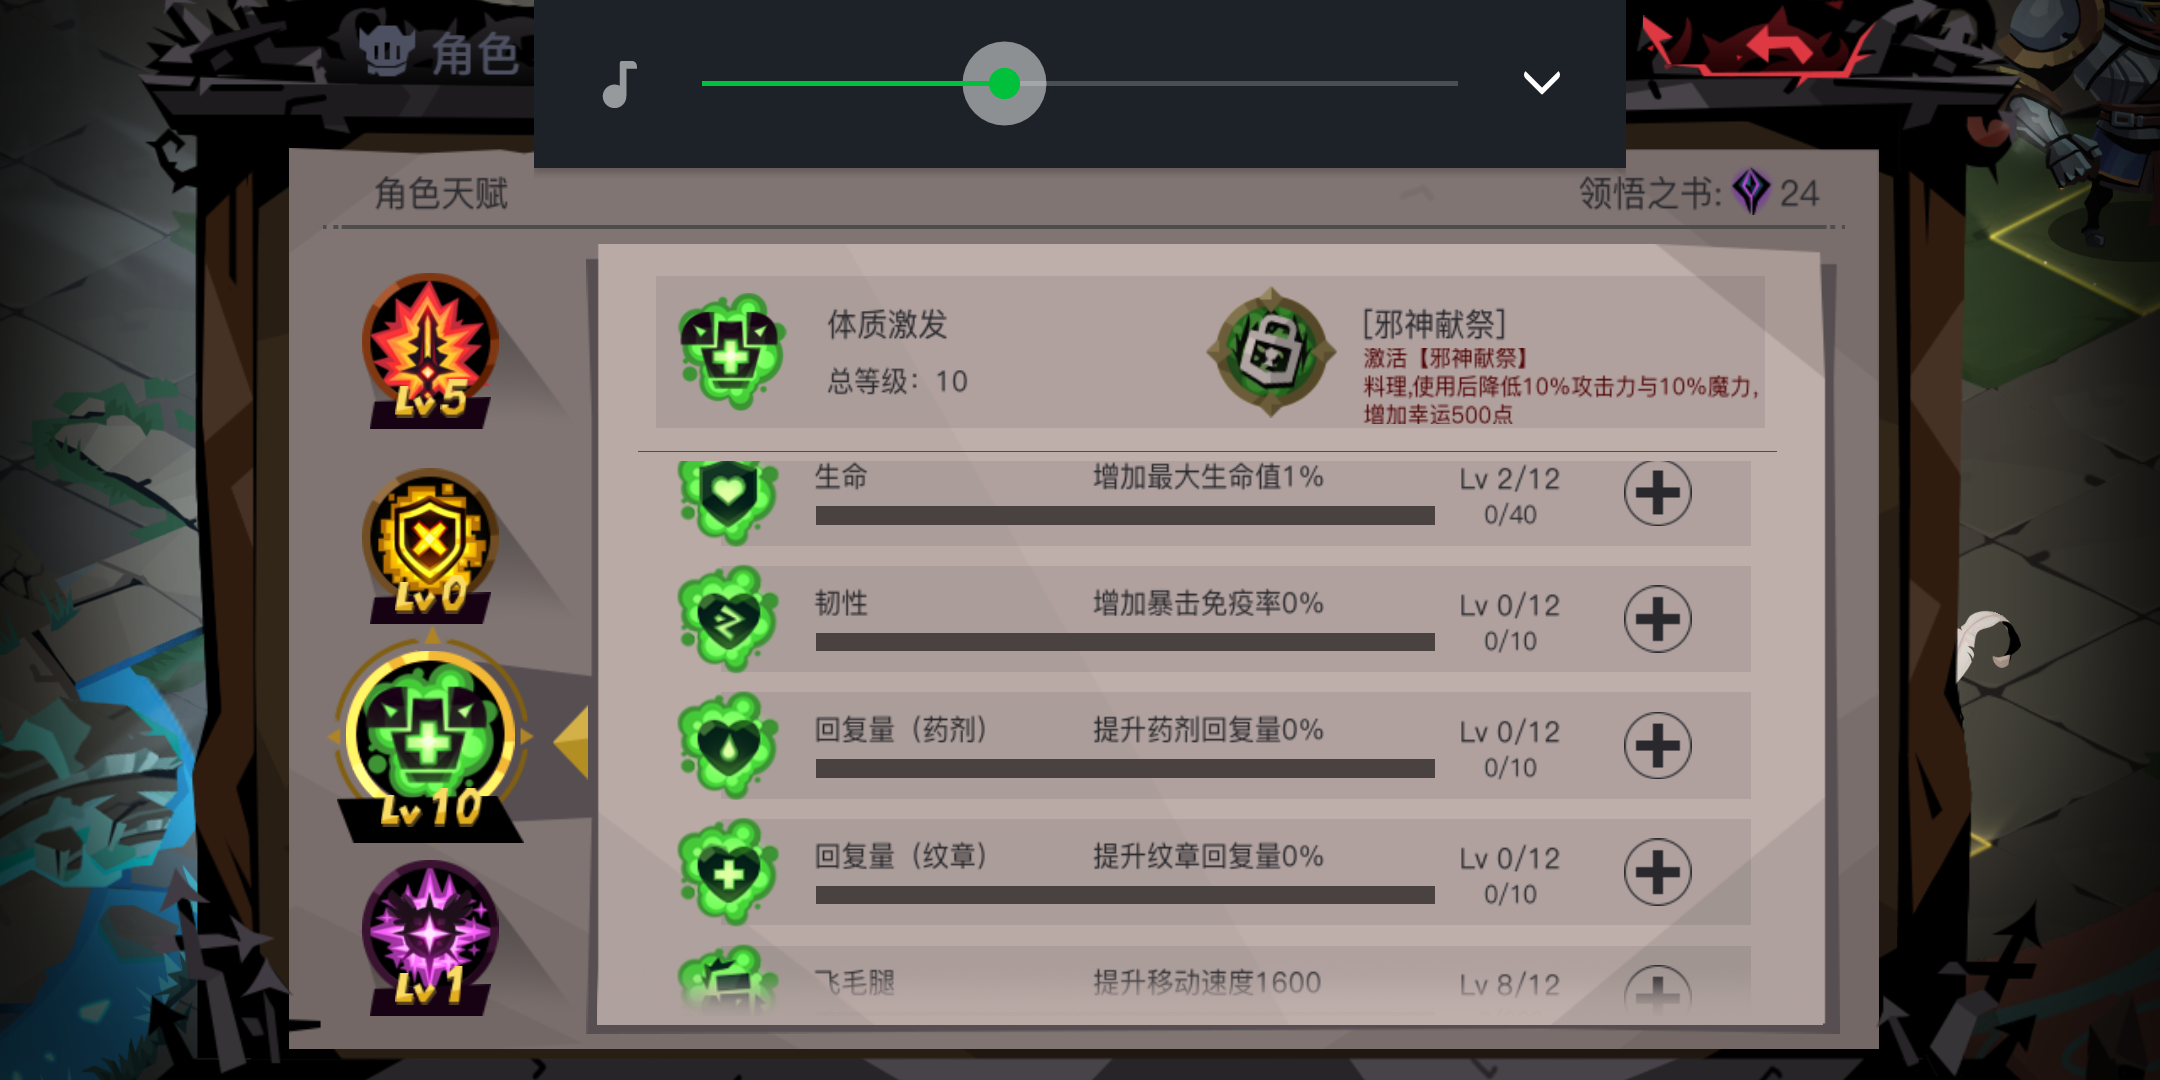Tap the music note icon in volume panel

[x=619, y=84]
